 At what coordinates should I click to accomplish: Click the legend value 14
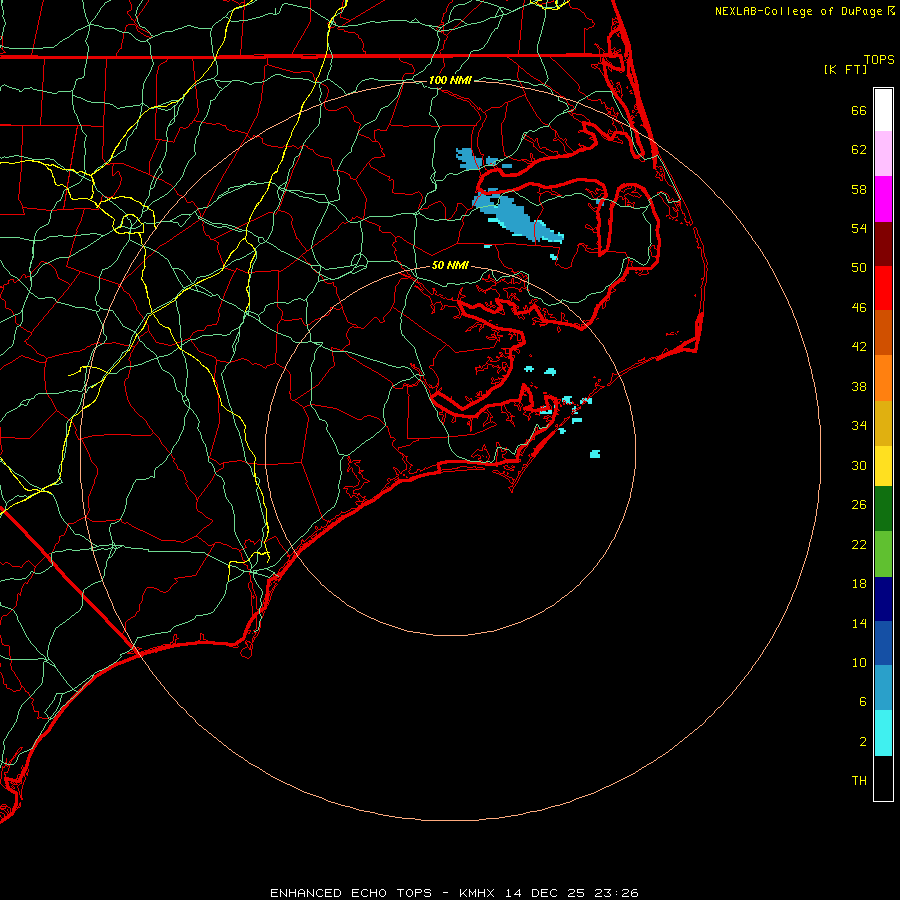[x=859, y=623]
